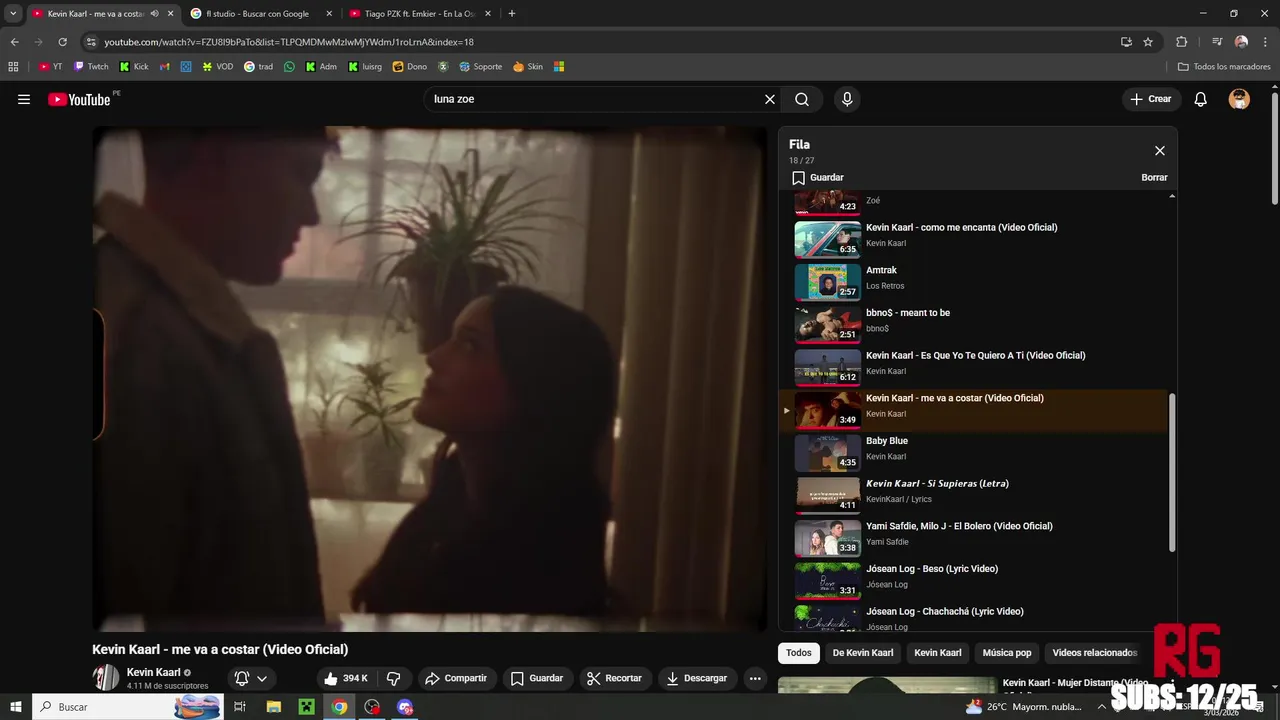Open File Explorer from the taskbar

pyautogui.click(x=273, y=707)
